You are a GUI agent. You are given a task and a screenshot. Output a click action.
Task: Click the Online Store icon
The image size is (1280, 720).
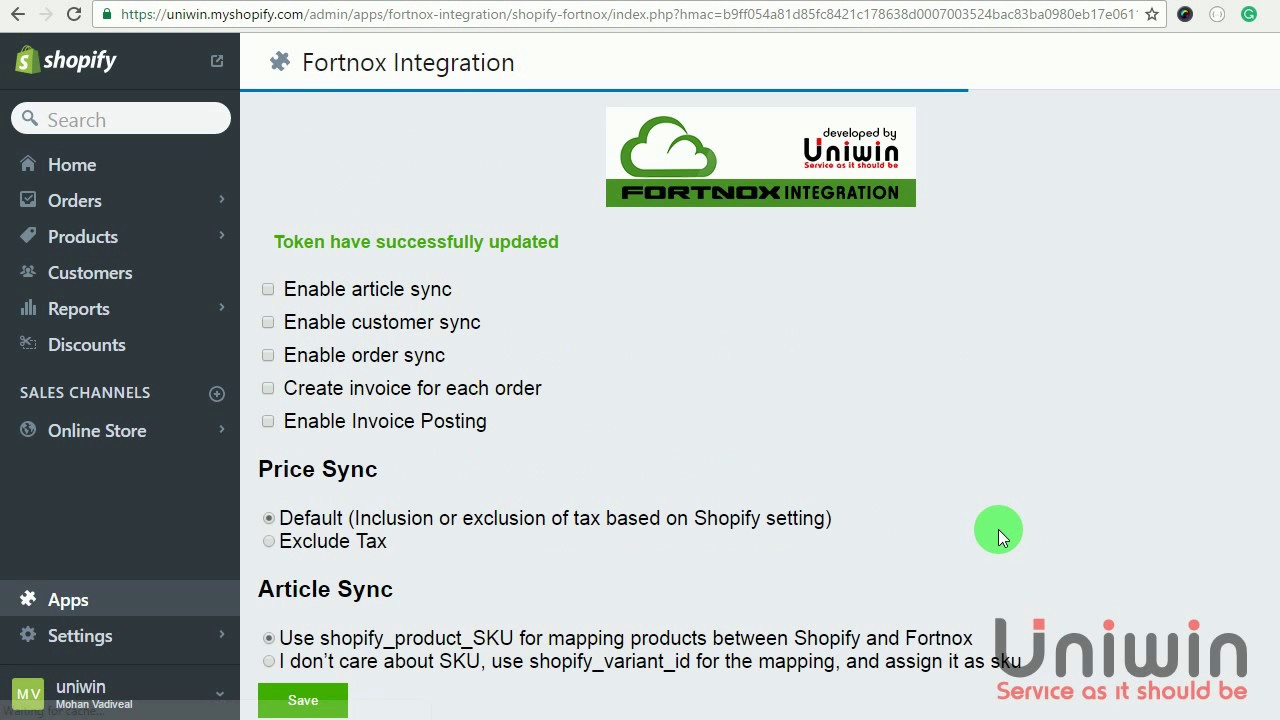pyautogui.click(x=28, y=430)
